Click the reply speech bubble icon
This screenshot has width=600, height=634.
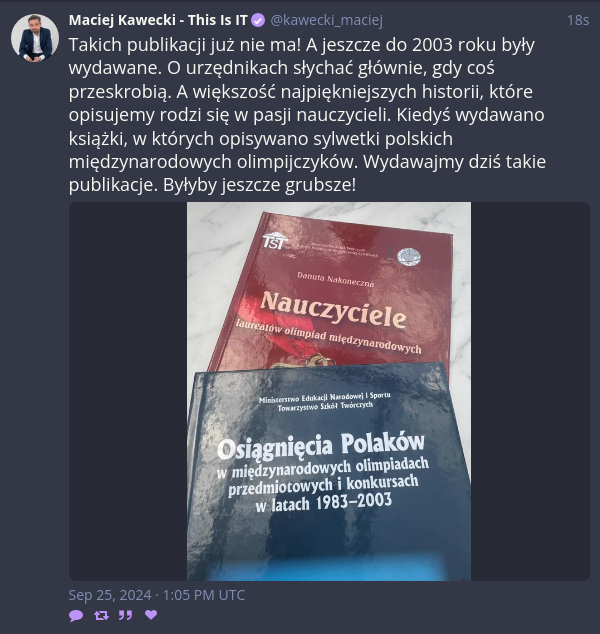click(x=76, y=615)
